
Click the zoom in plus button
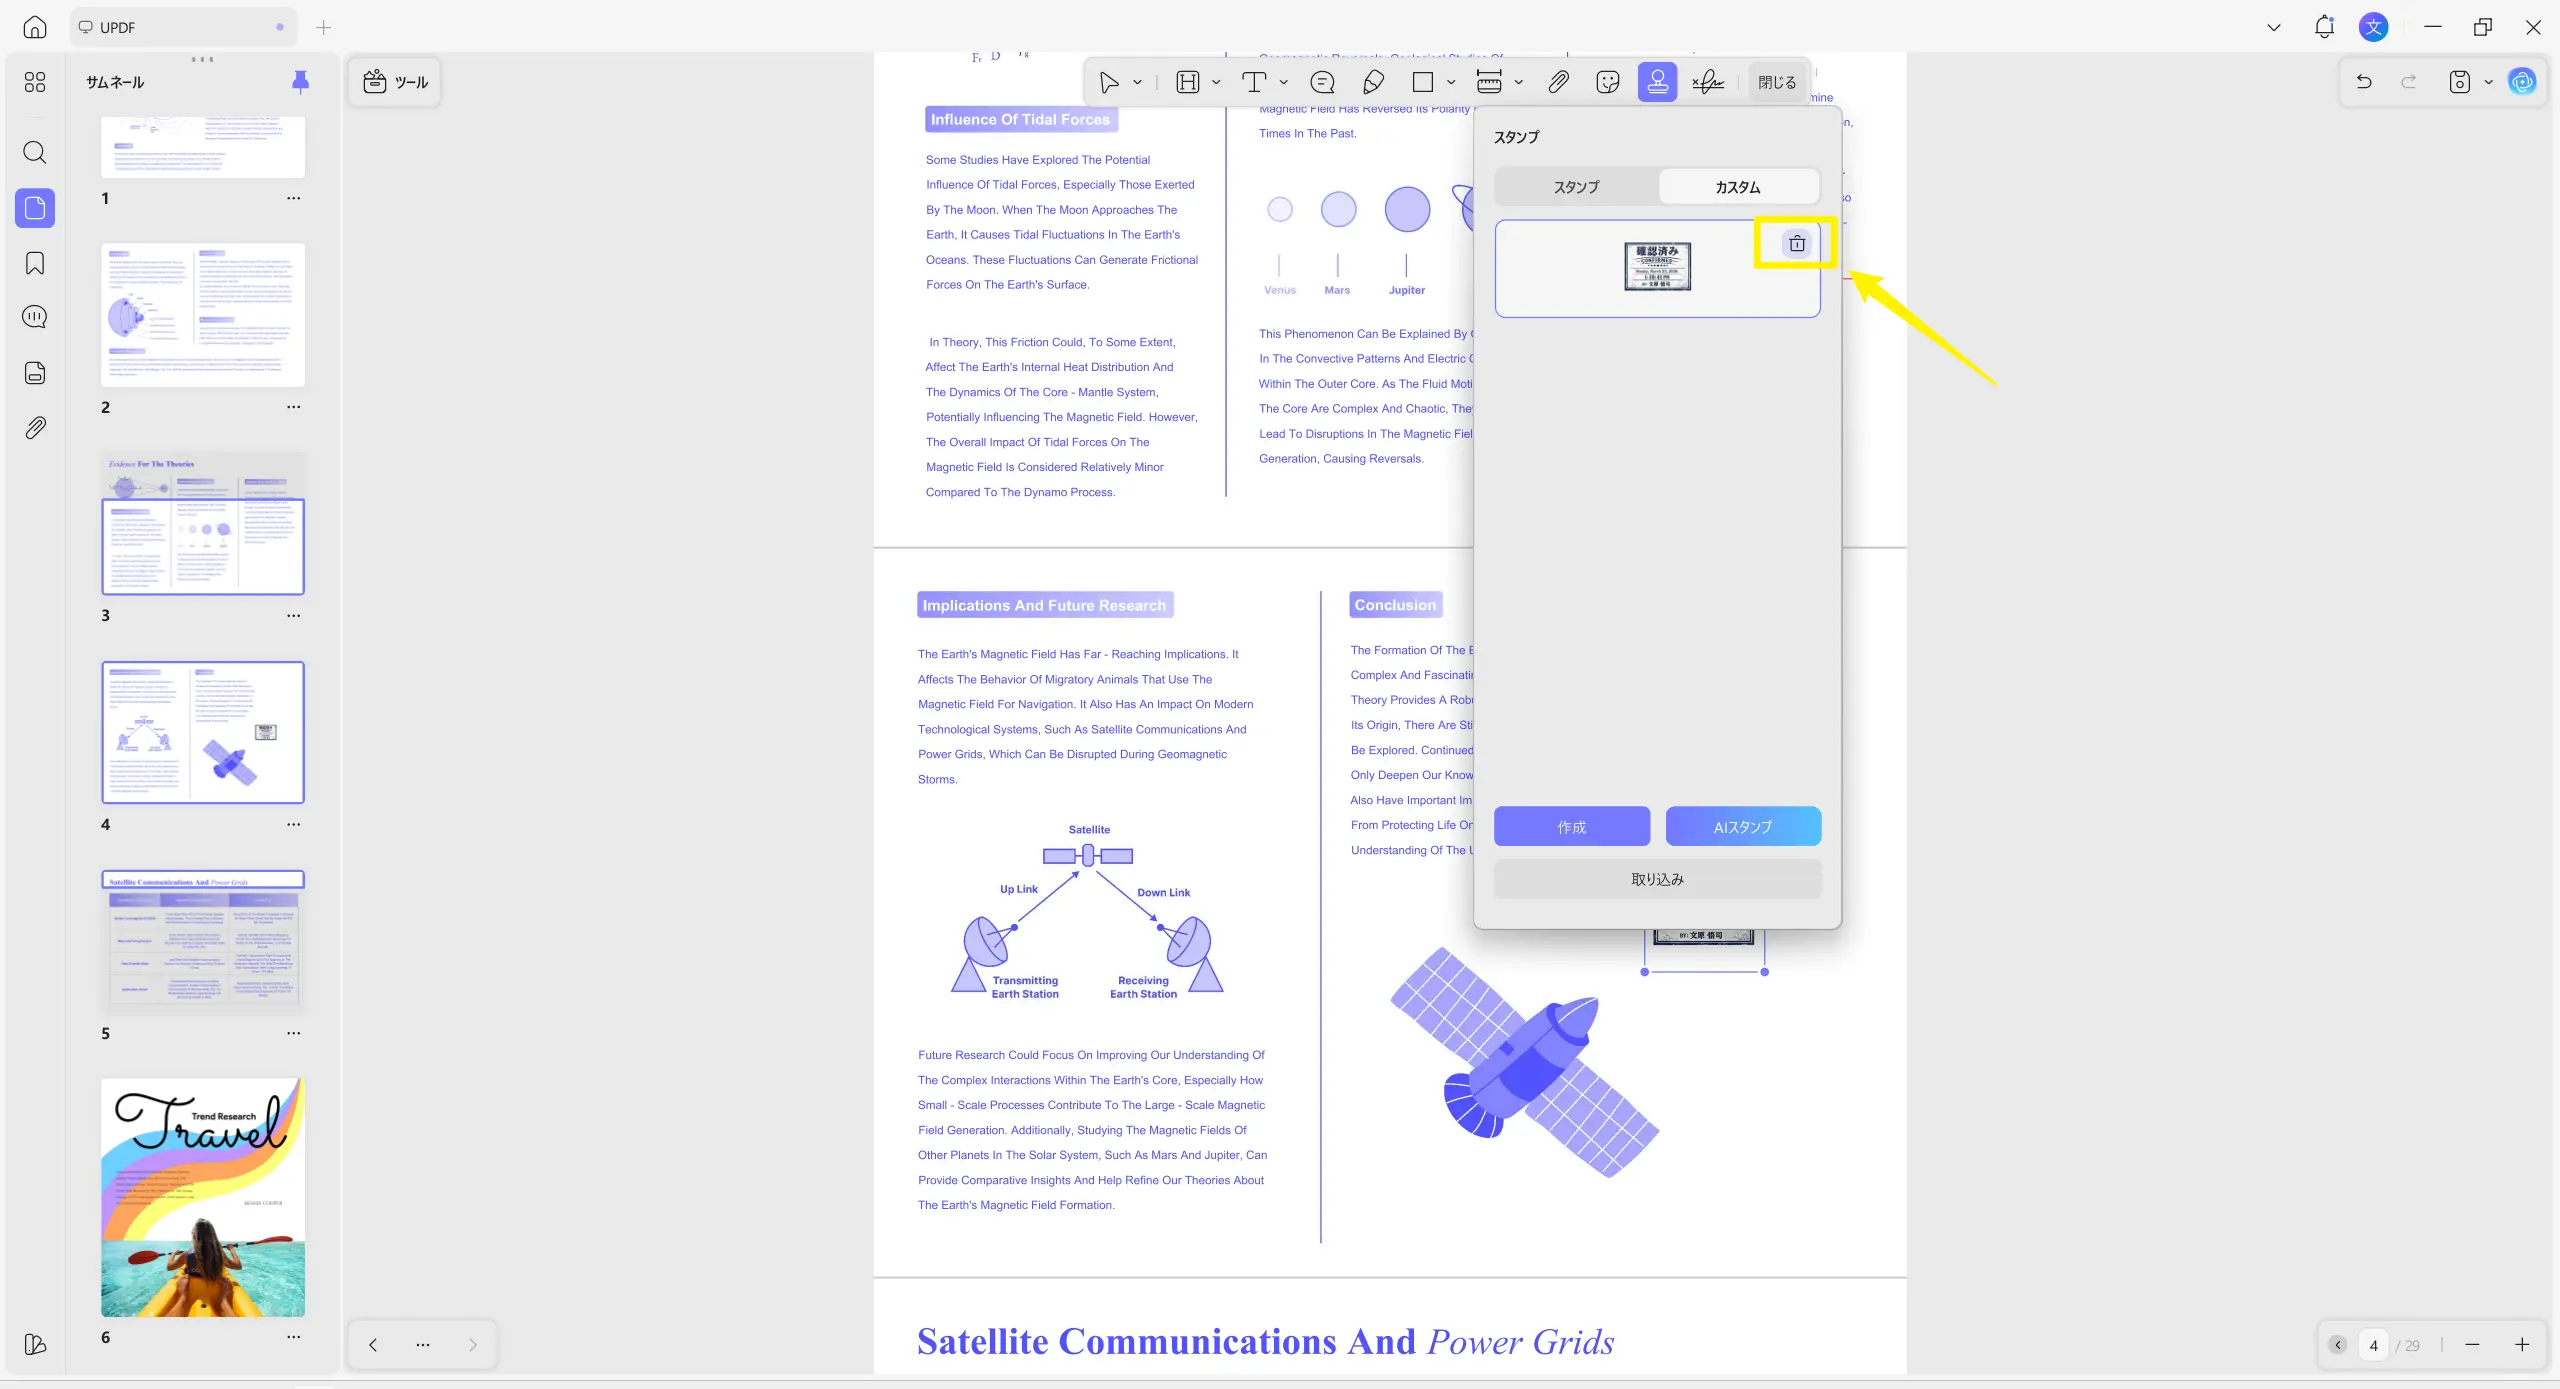pyautogui.click(x=2522, y=1345)
